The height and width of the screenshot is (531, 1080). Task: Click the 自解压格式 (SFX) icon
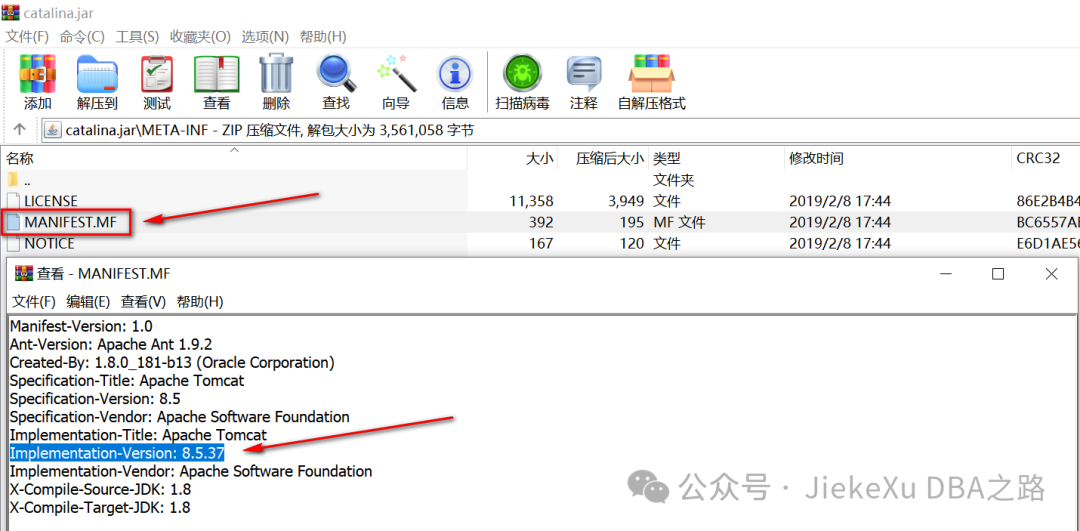coord(651,82)
